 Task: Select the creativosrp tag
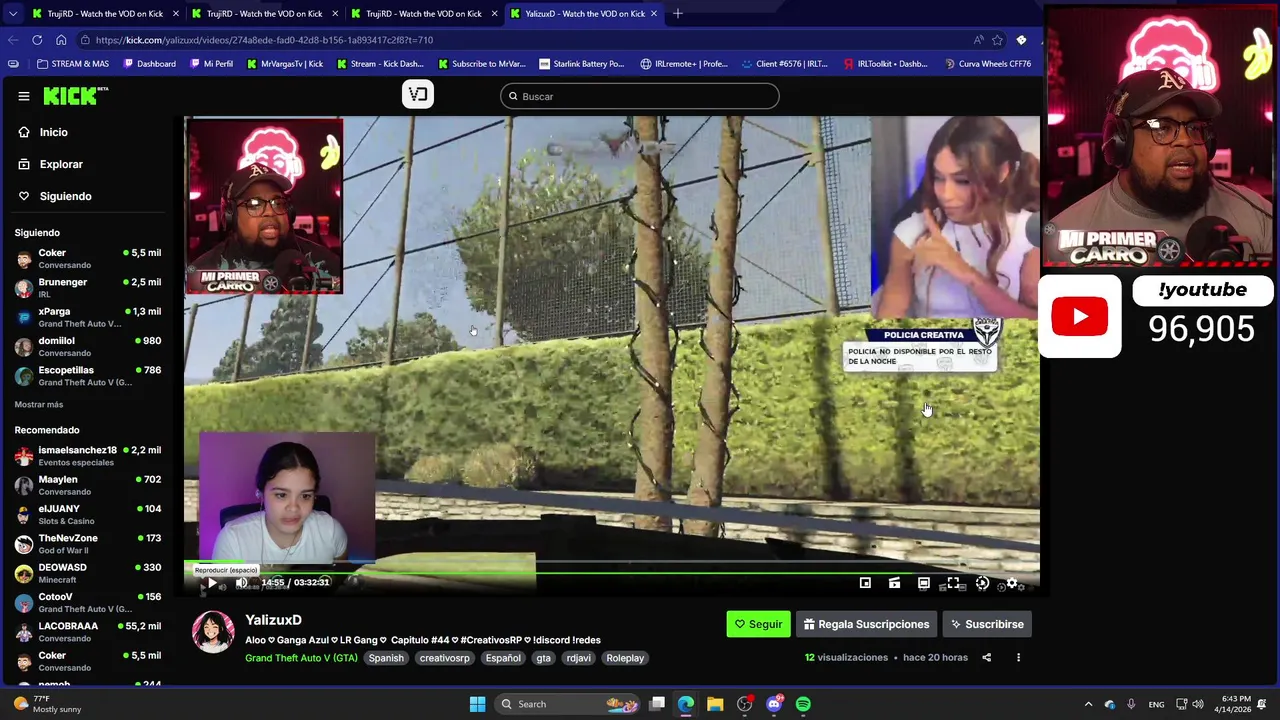(445, 658)
